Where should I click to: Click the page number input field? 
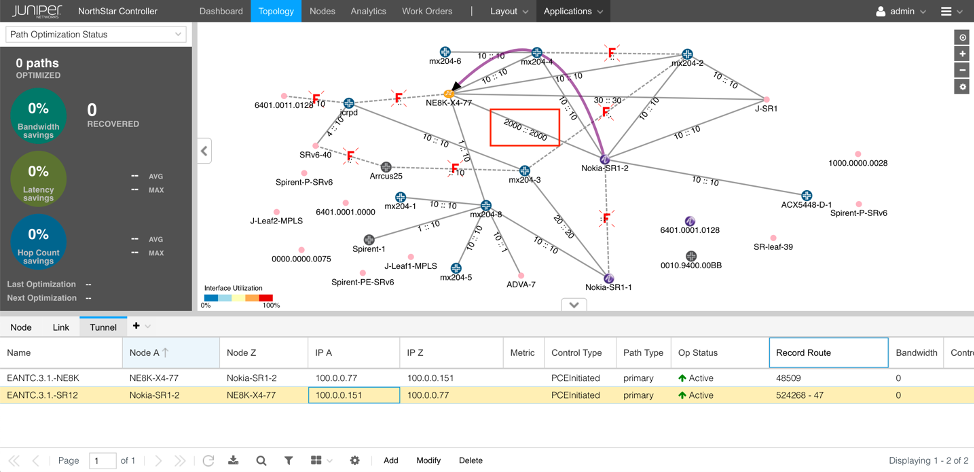pos(102,461)
